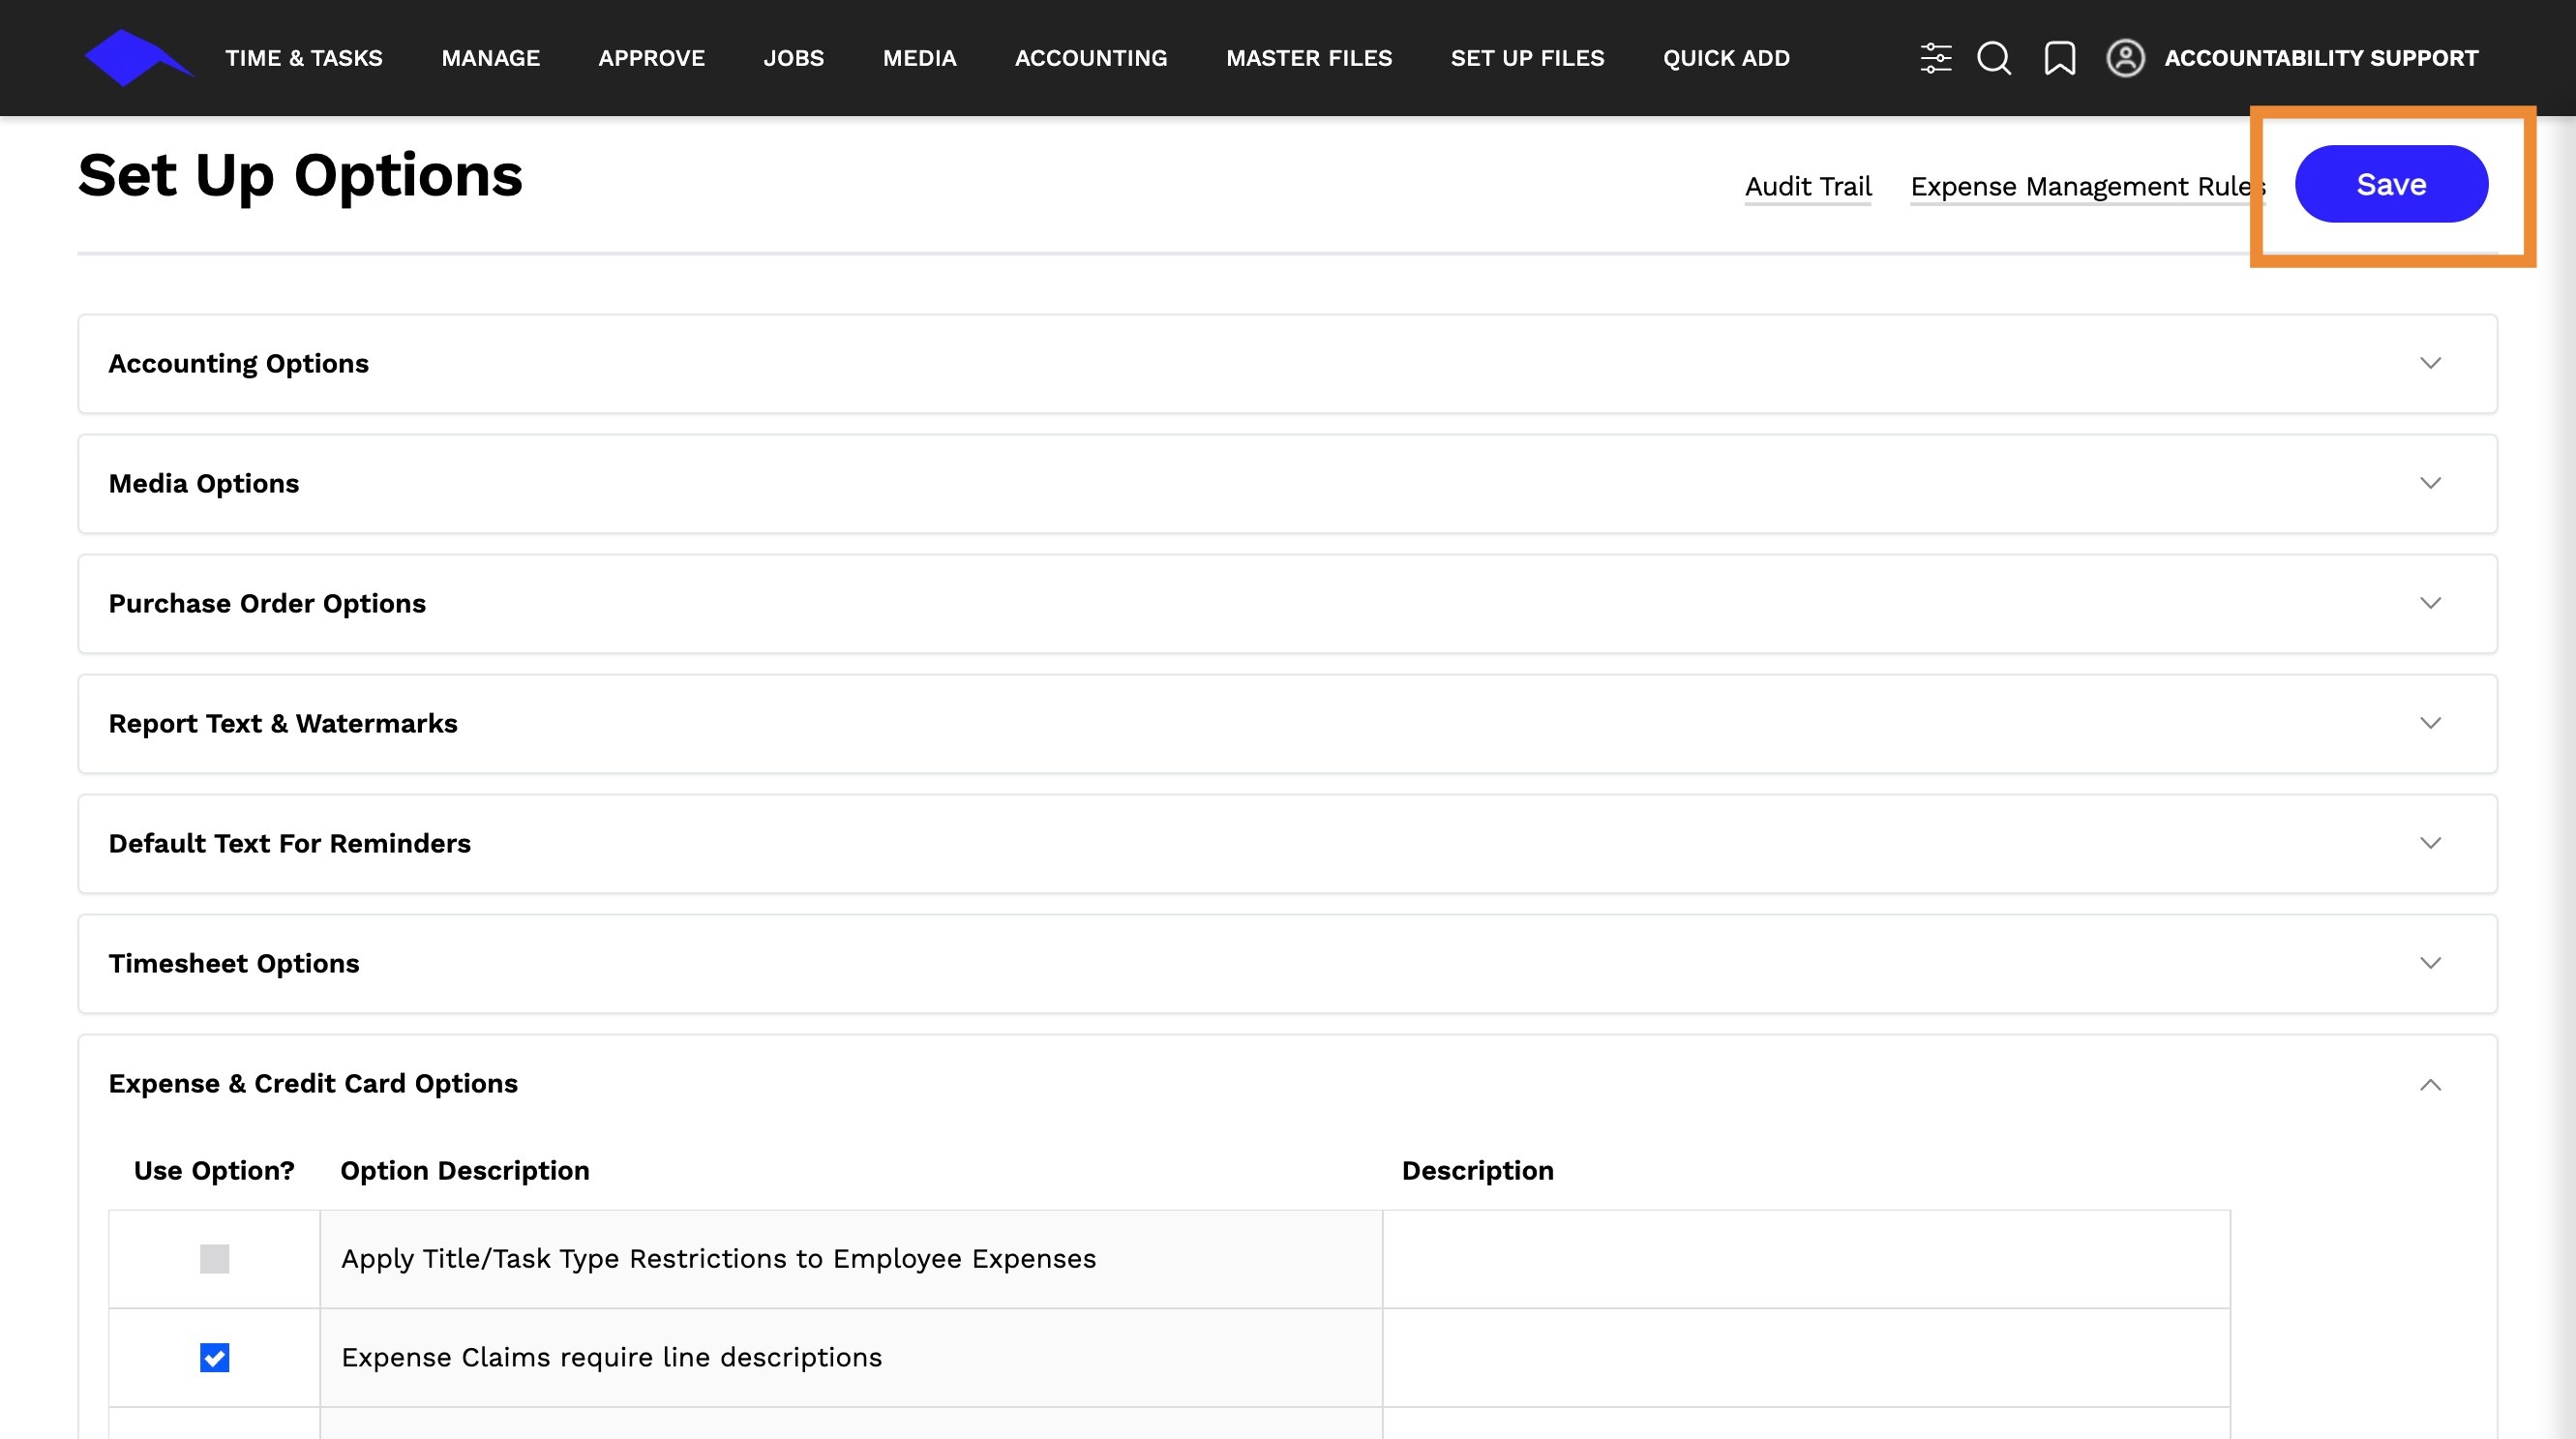Click the user profile avatar icon
This screenshot has height=1439, width=2576.
pyautogui.click(x=2125, y=58)
